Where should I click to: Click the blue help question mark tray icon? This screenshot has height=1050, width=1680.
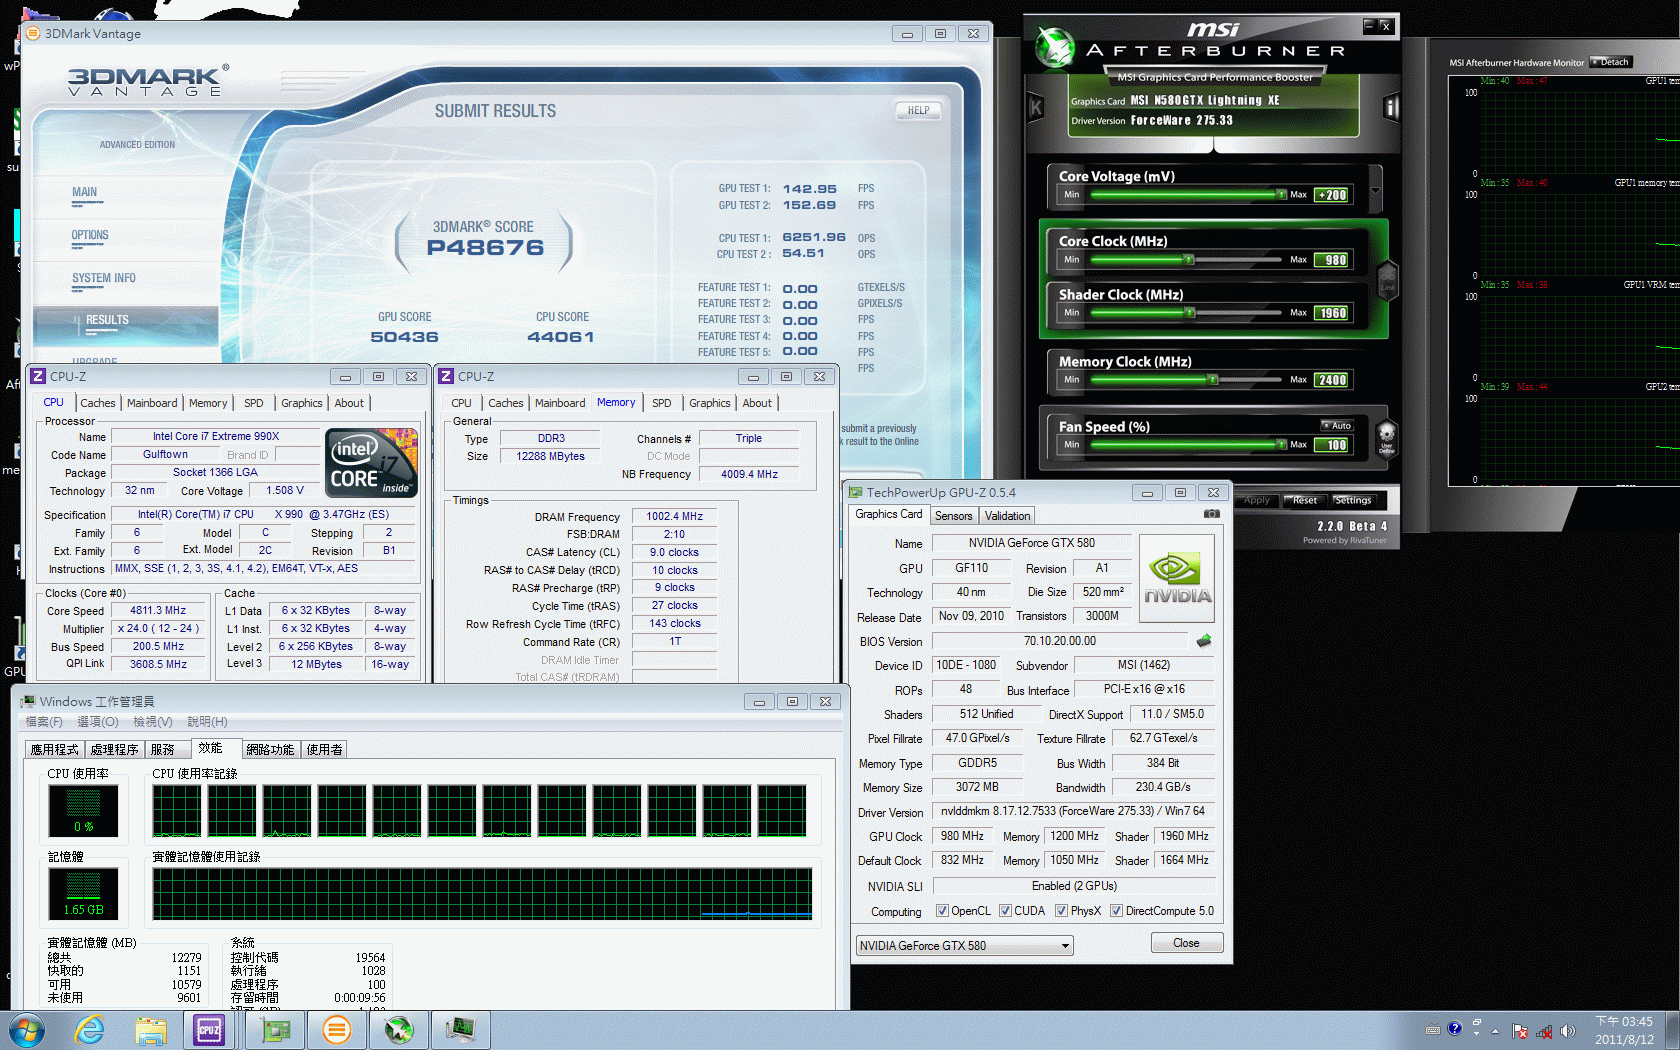(x=1455, y=1029)
